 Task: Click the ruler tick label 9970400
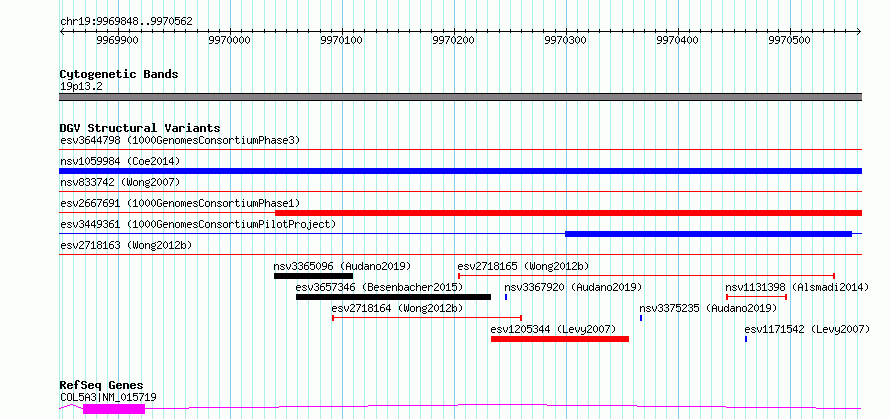[x=678, y=40]
